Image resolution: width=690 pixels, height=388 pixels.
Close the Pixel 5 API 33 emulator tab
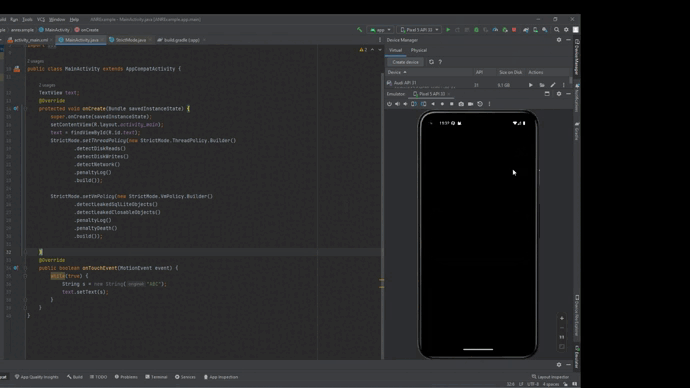(x=449, y=94)
